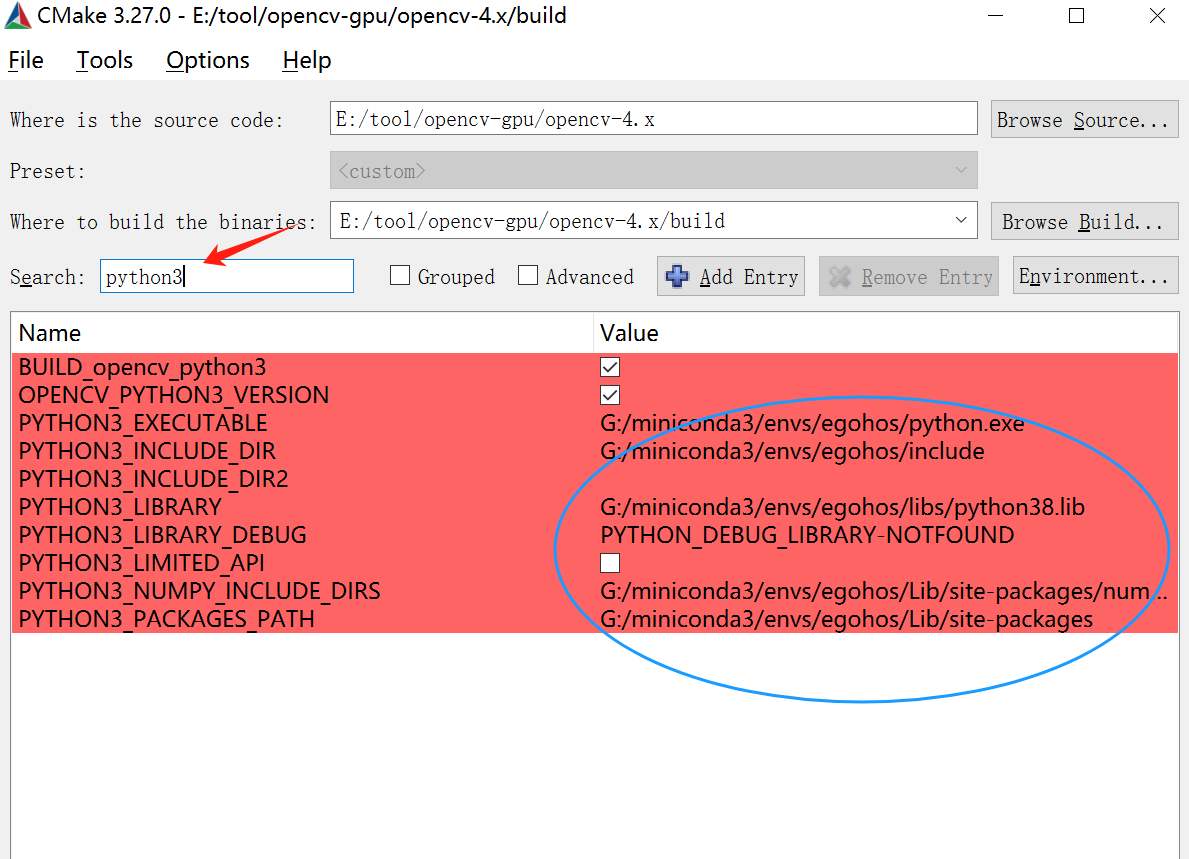Select the PYTHON3_INCLUDE_DIR2 row
1189x859 pixels.
[x=594, y=479]
